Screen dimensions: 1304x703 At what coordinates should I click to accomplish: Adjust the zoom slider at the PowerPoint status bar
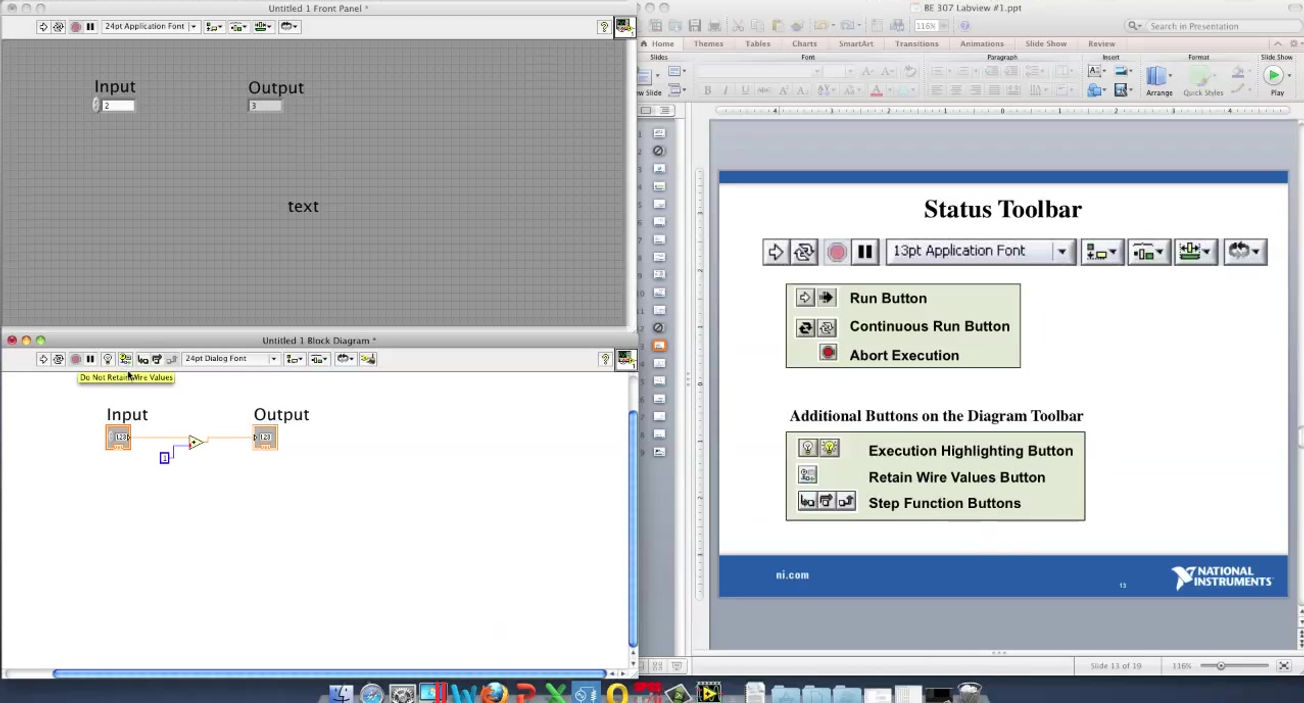1222,665
